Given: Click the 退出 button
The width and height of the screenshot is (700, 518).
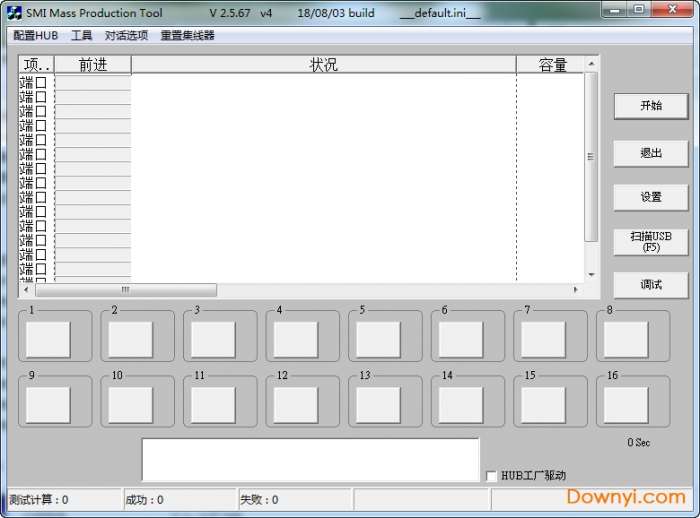Looking at the screenshot, I should coord(651,153).
